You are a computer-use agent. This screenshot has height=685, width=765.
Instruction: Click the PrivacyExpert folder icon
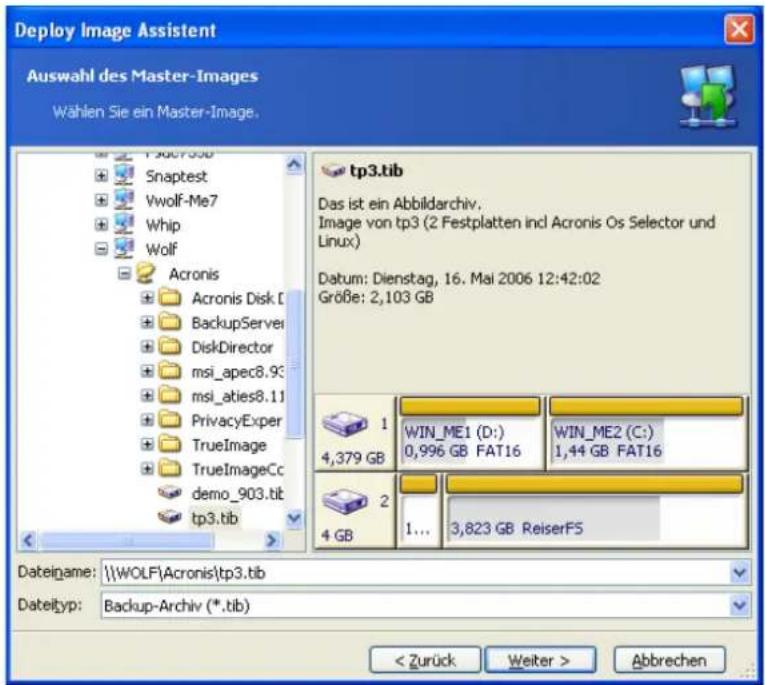(x=170, y=420)
